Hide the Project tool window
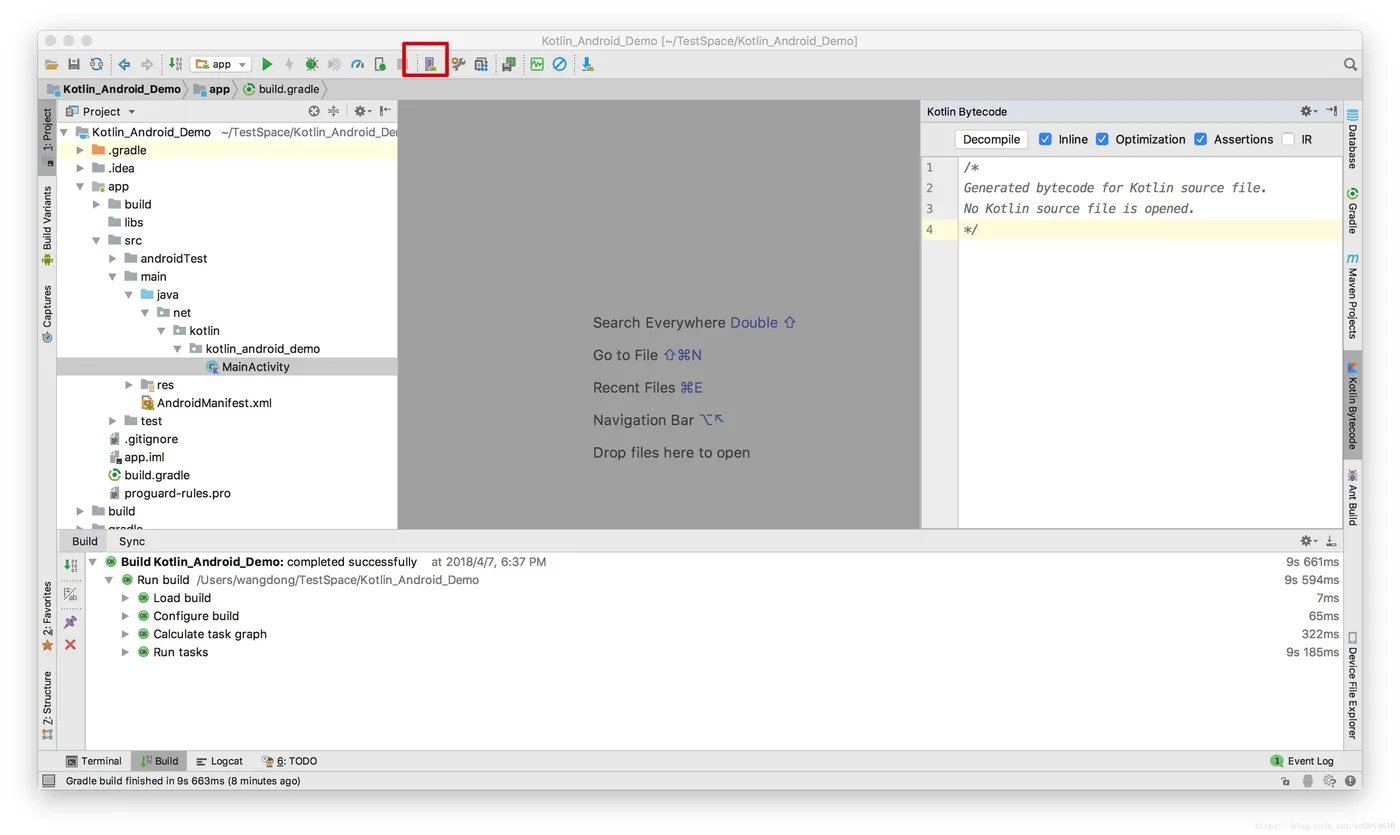This screenshot has height=835, width=1400. pos(385,111)
